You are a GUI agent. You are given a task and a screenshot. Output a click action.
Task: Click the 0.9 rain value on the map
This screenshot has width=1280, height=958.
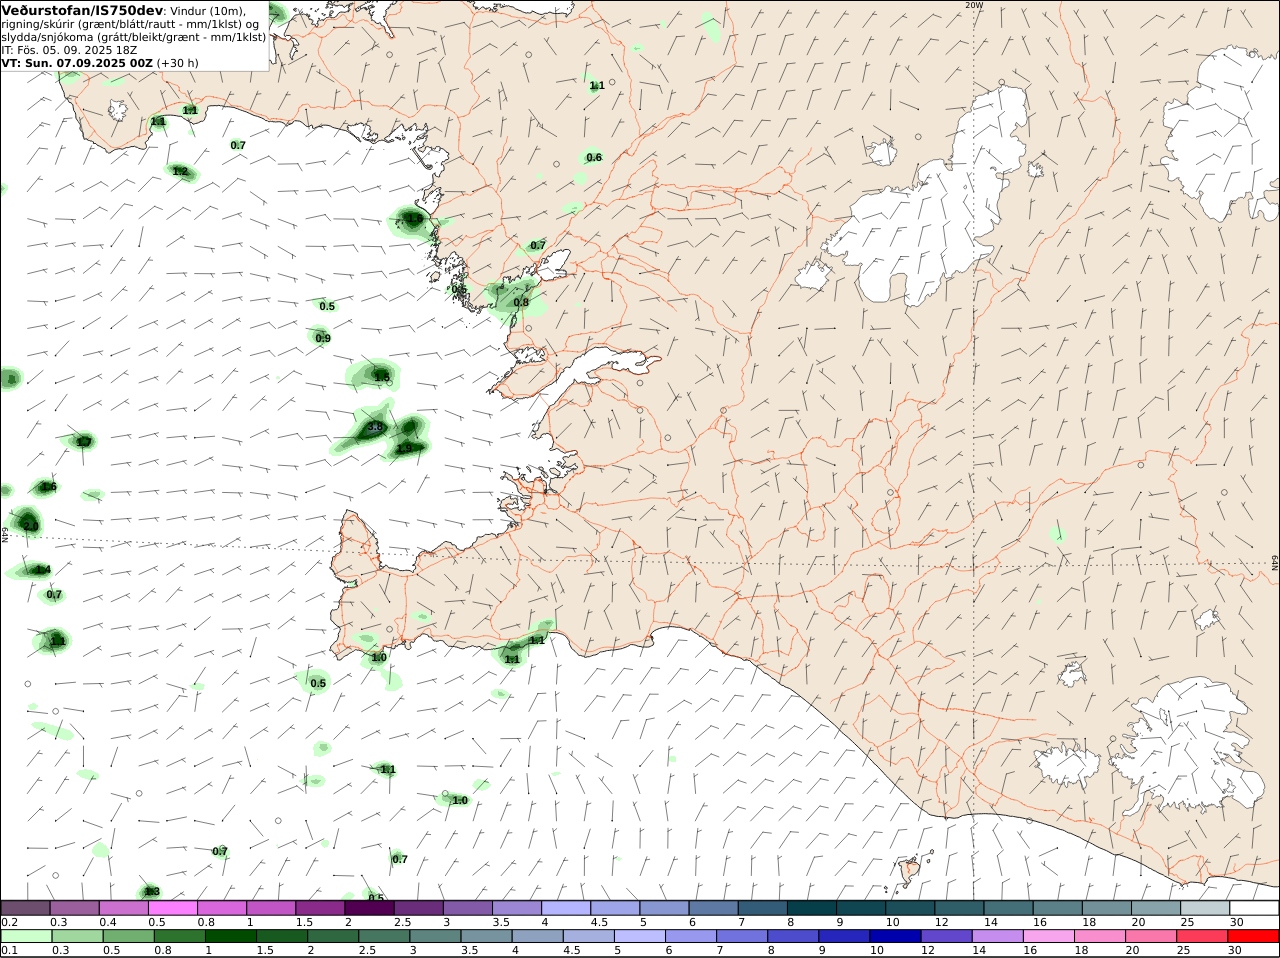click(x=323, y=338)
